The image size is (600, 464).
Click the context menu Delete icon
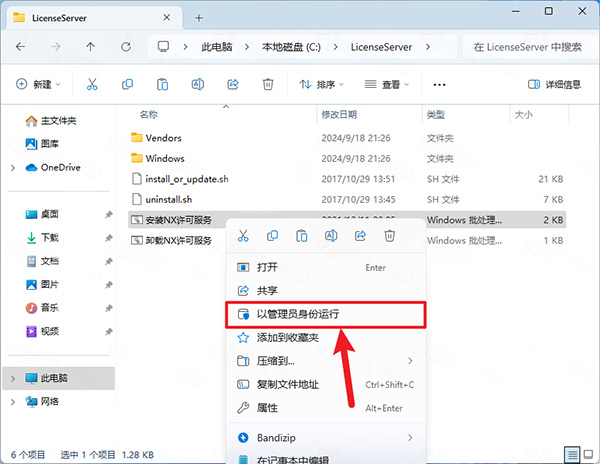click(x=390, y=236)
